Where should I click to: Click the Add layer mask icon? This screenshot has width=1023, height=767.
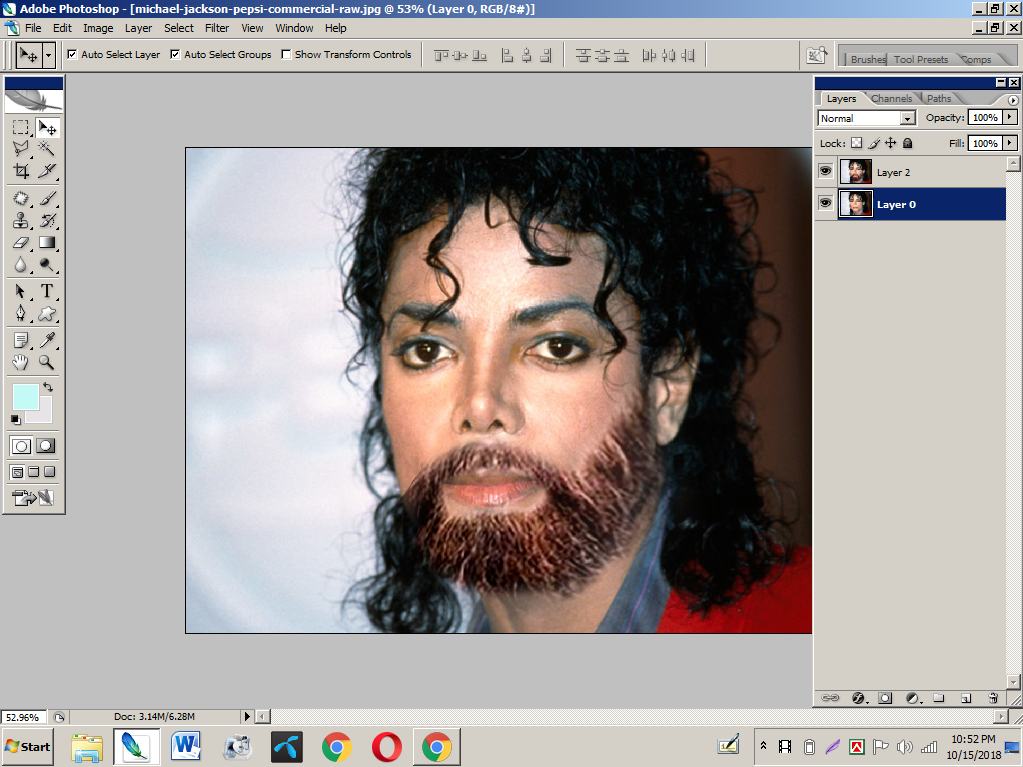point(885,698)
